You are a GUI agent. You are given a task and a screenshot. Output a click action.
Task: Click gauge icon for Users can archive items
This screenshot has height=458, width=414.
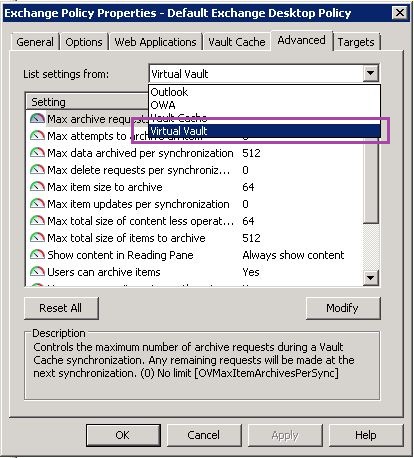coord(37,272)
